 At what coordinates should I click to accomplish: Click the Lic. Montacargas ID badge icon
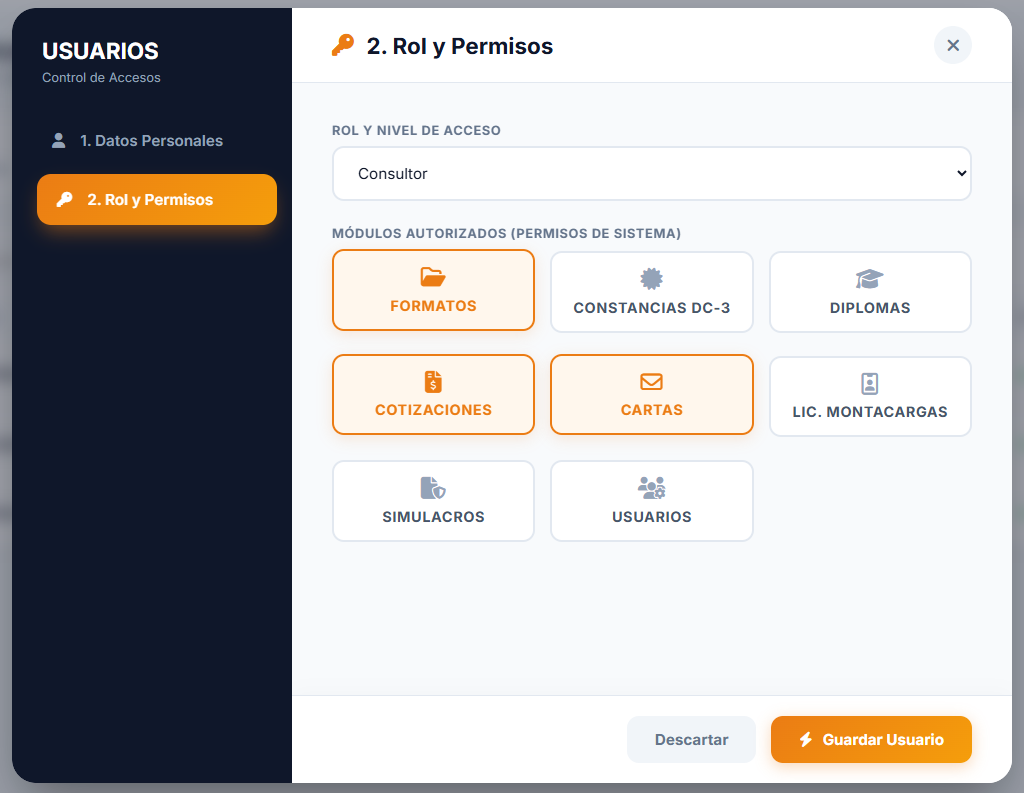869,383
